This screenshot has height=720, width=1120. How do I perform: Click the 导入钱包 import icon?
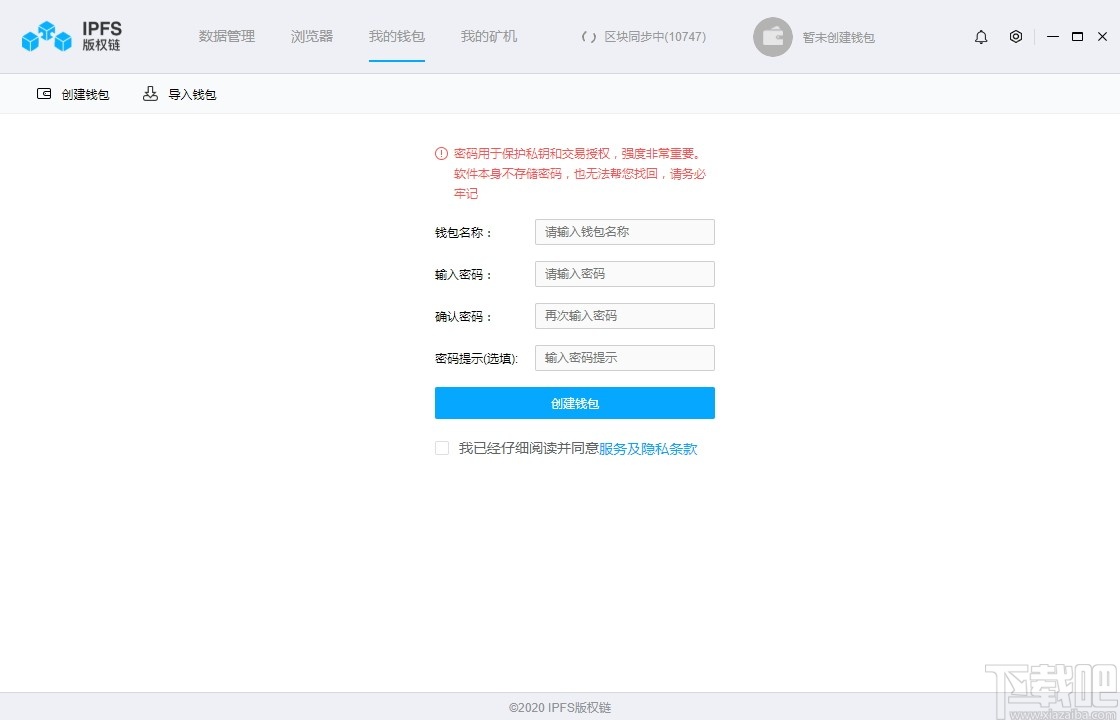[150, 93]
